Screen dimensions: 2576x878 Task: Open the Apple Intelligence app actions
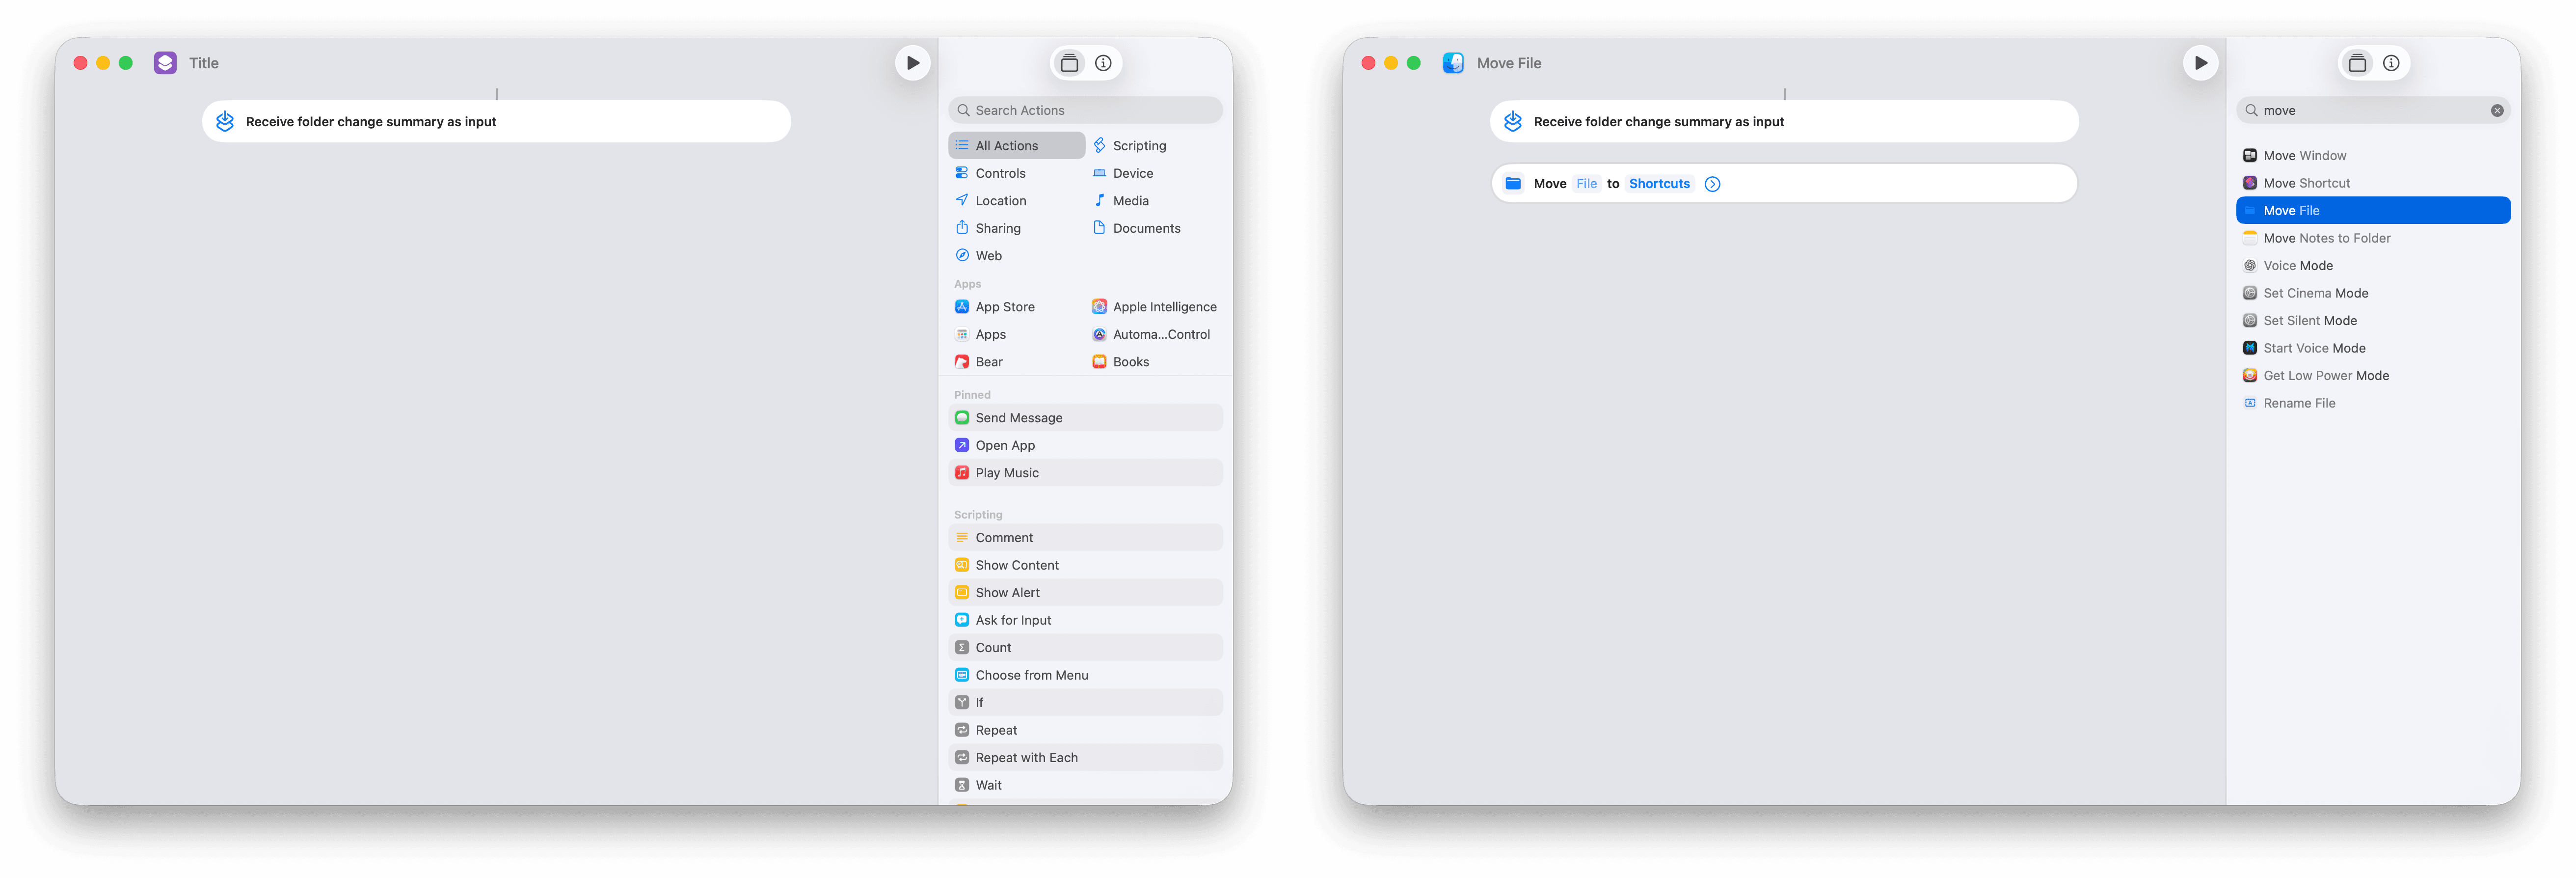coord(1164,307)
